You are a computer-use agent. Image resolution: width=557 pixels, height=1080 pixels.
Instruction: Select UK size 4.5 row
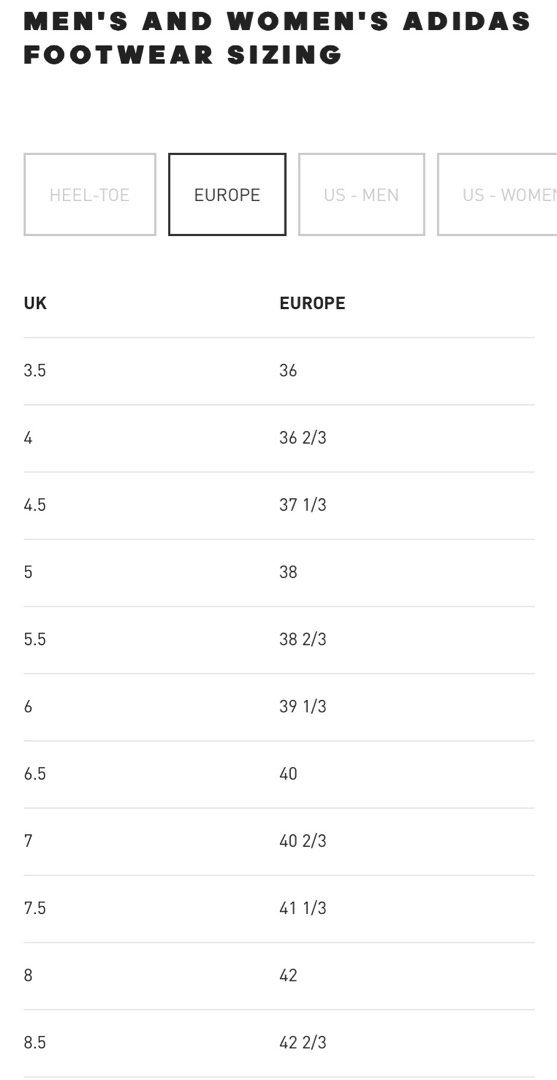[279, 505]
